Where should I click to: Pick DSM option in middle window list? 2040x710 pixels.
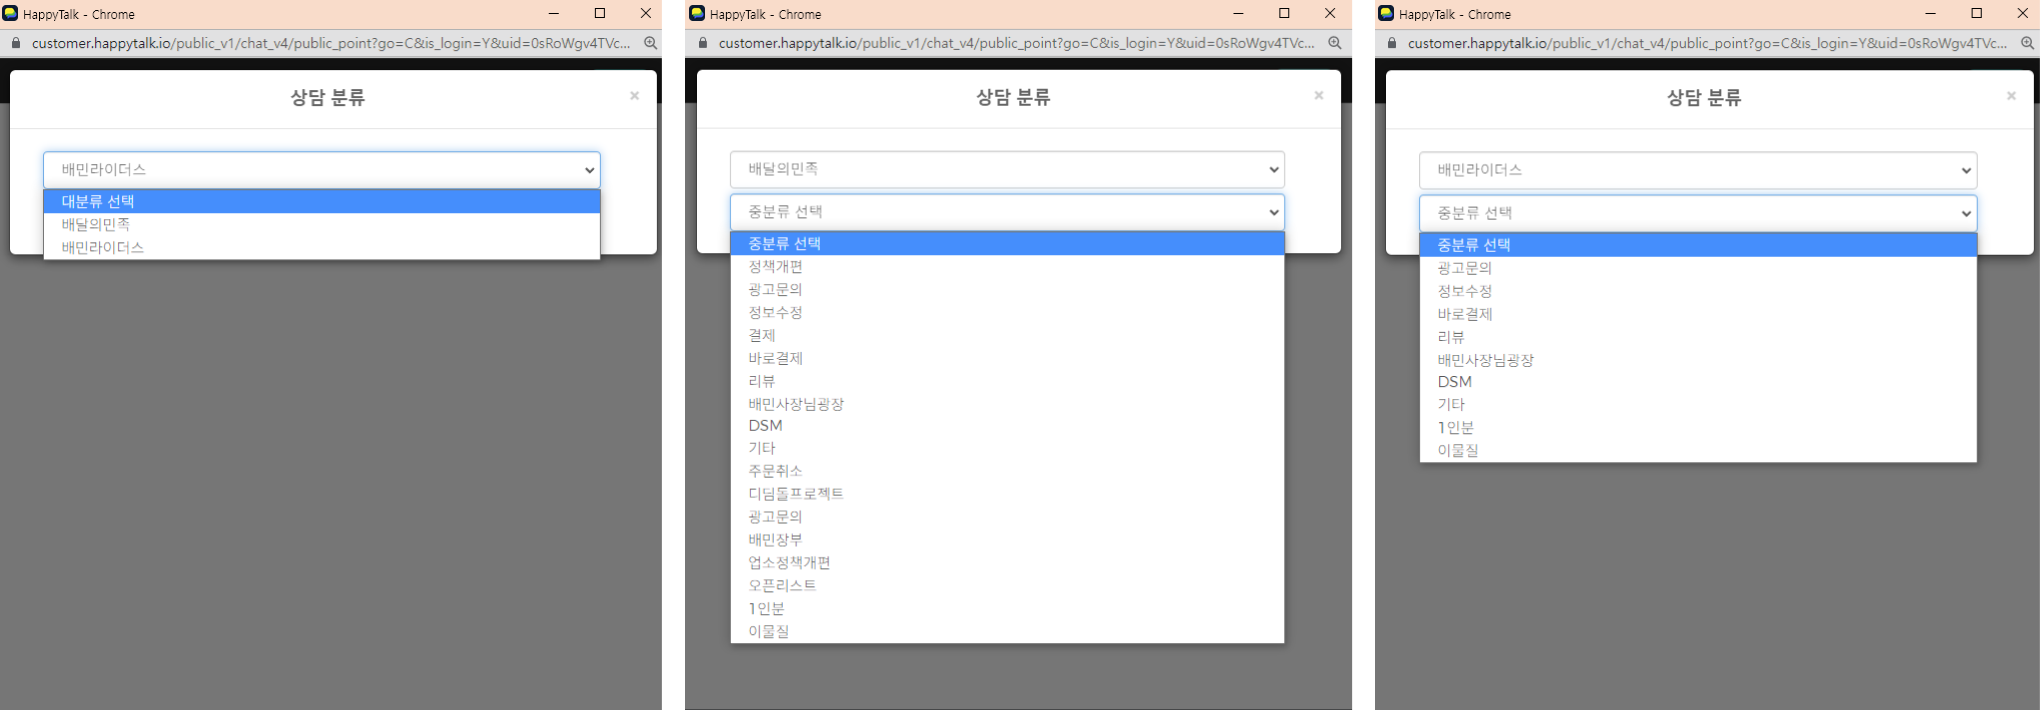click(1007, 426)
